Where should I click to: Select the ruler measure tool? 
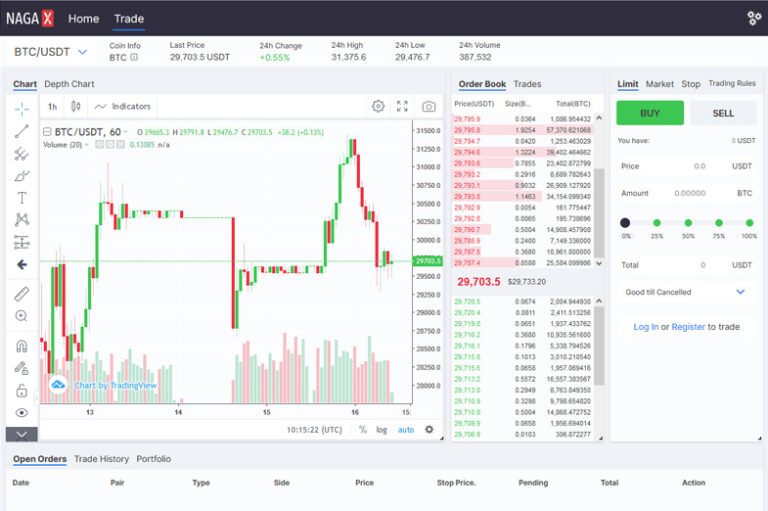pyautogui.click(x=22, y=293)
